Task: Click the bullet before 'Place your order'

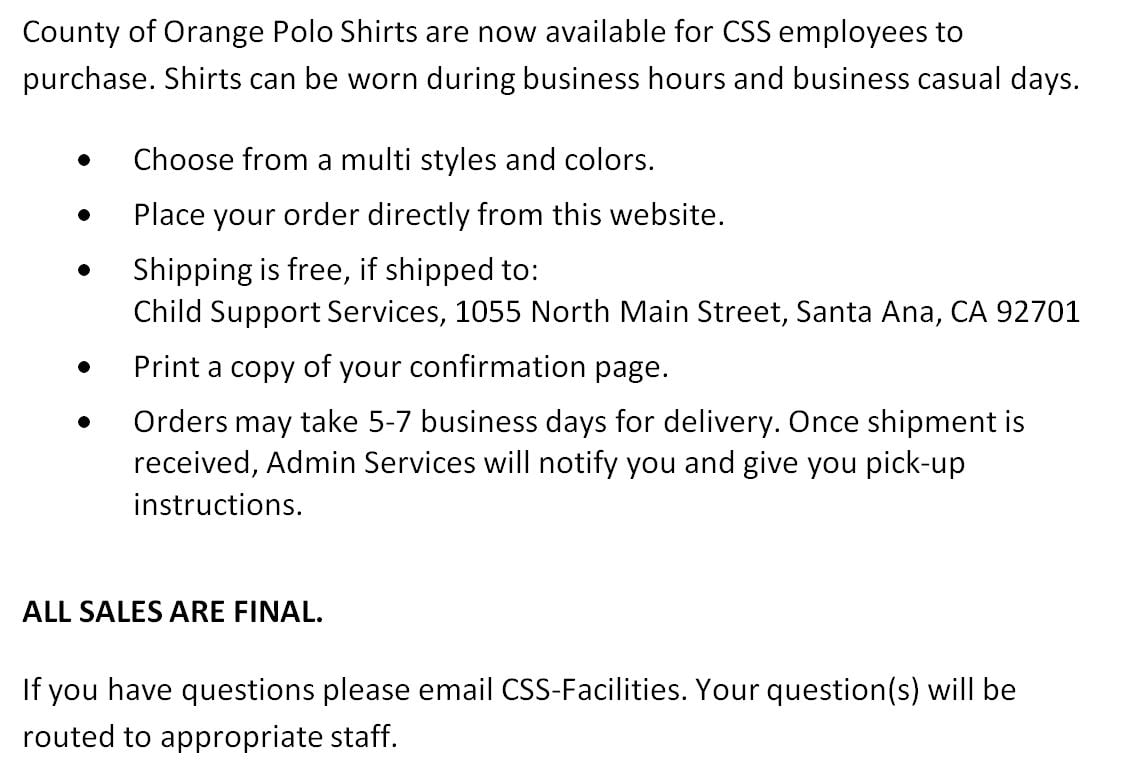Action: pyautogui.click(x=85, y=215)
